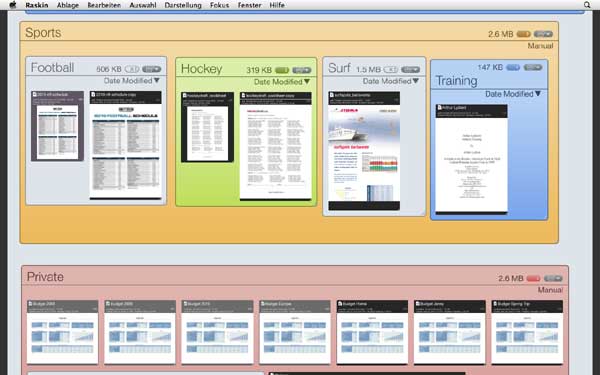Click the orange color label pill of Sports
The height and width of the screenshot is (375, 600).
pyautogui.click(x=523, y=34)
